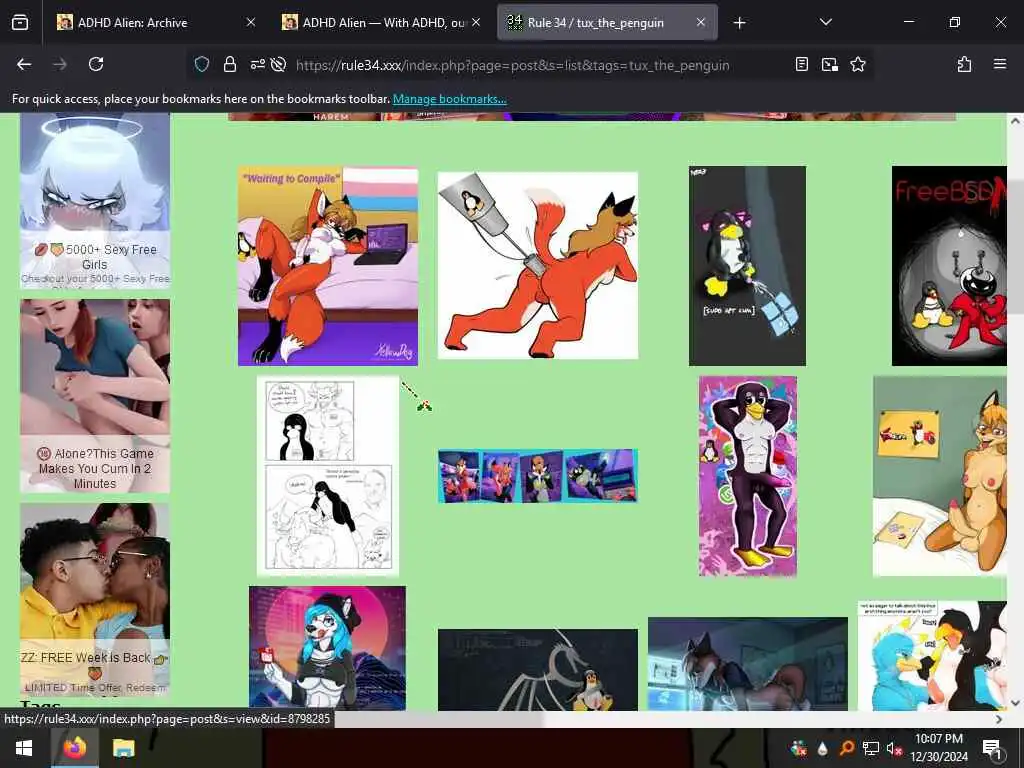Click the Manage bookmarks link

click(x=449, y=99)
